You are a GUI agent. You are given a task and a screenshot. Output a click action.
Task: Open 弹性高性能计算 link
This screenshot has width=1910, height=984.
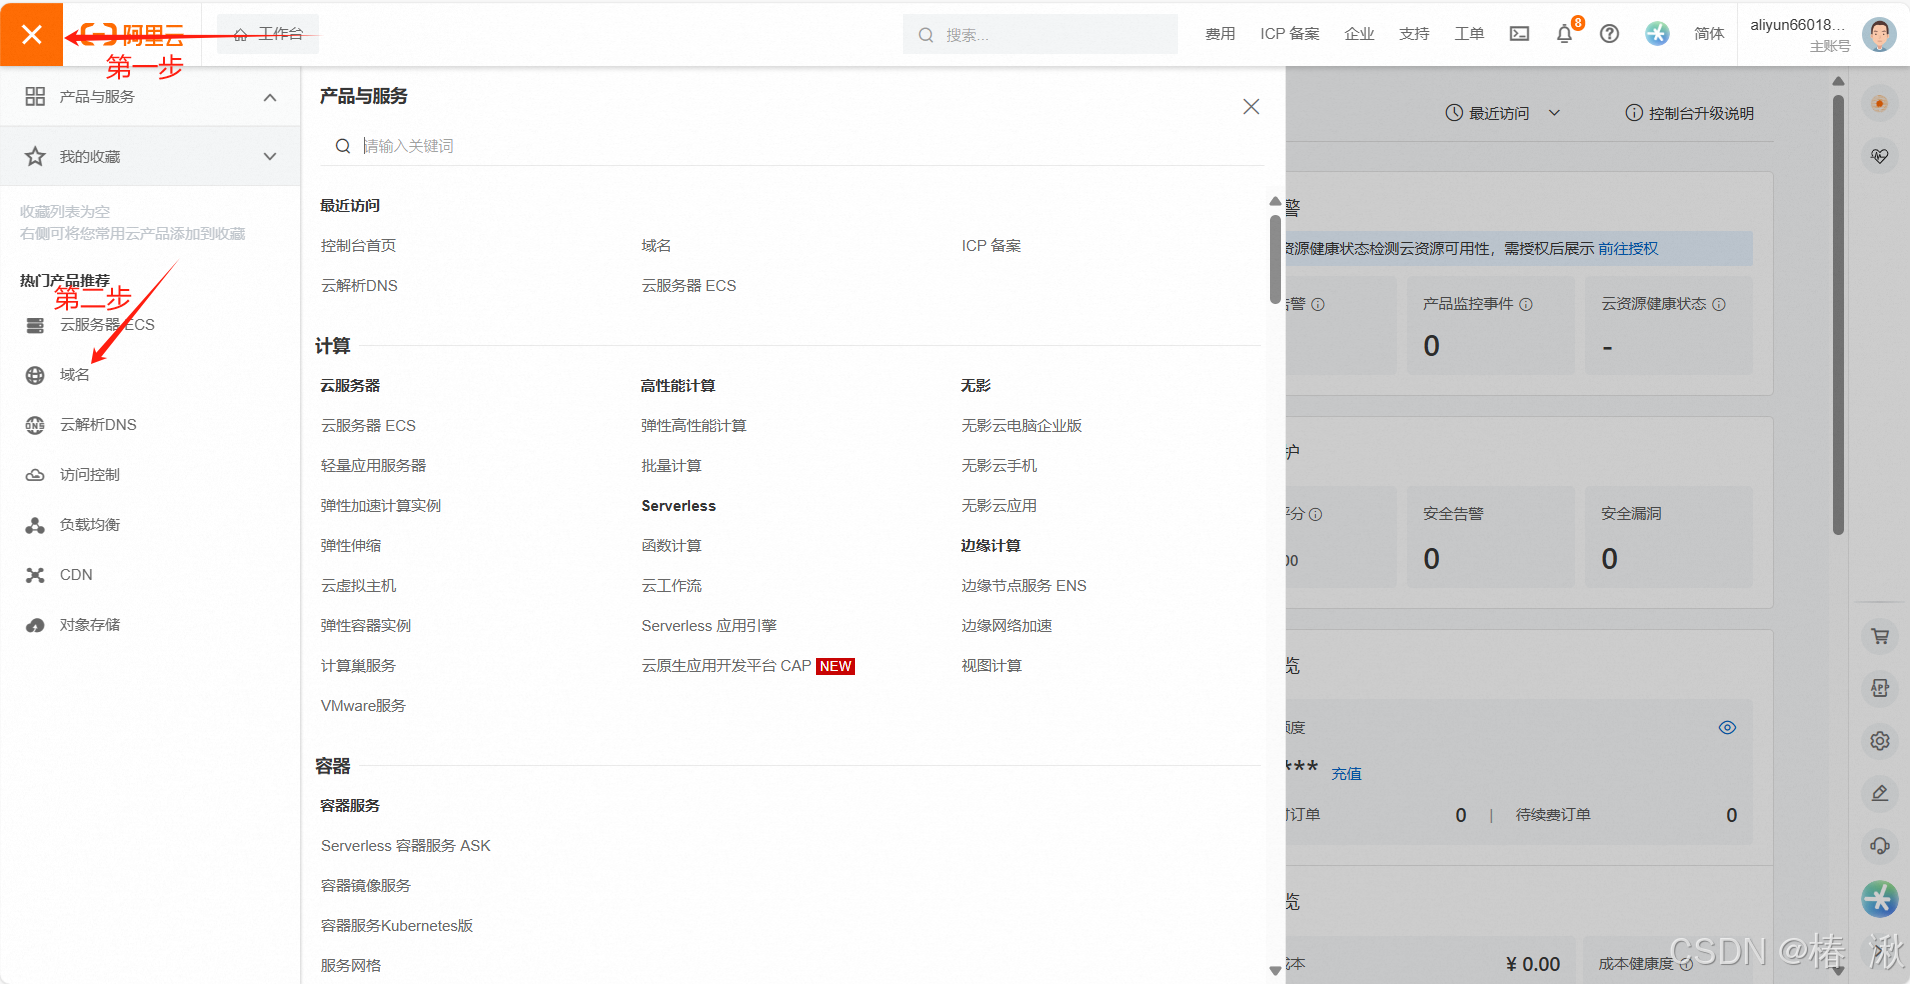(694, 426)
